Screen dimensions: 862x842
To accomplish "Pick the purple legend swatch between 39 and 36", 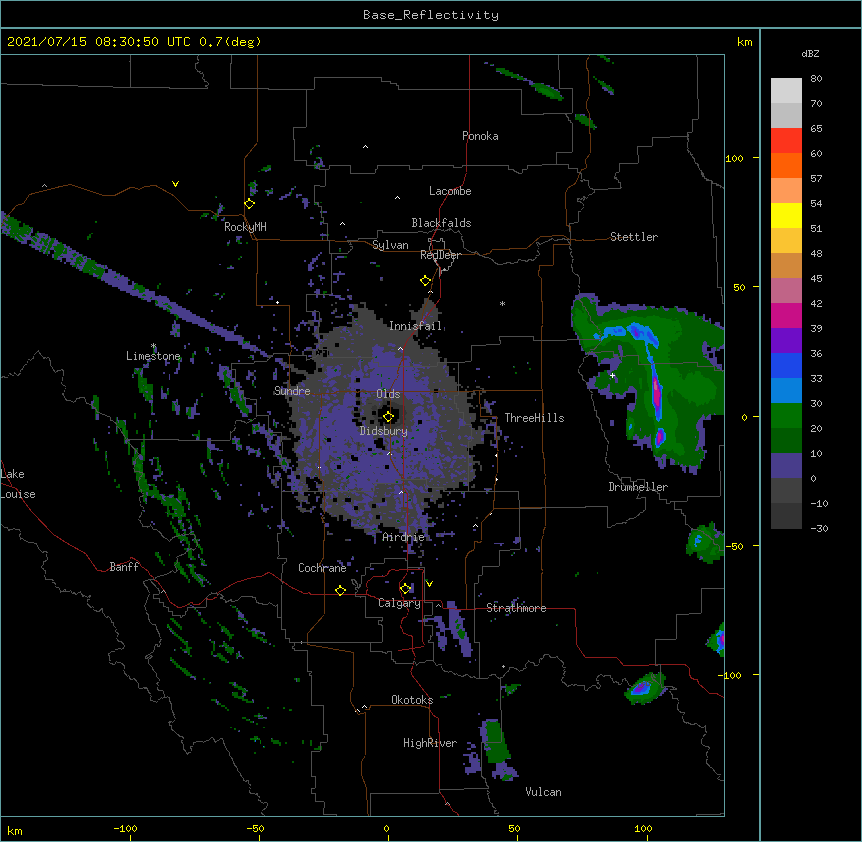I will tap(786, 341).
